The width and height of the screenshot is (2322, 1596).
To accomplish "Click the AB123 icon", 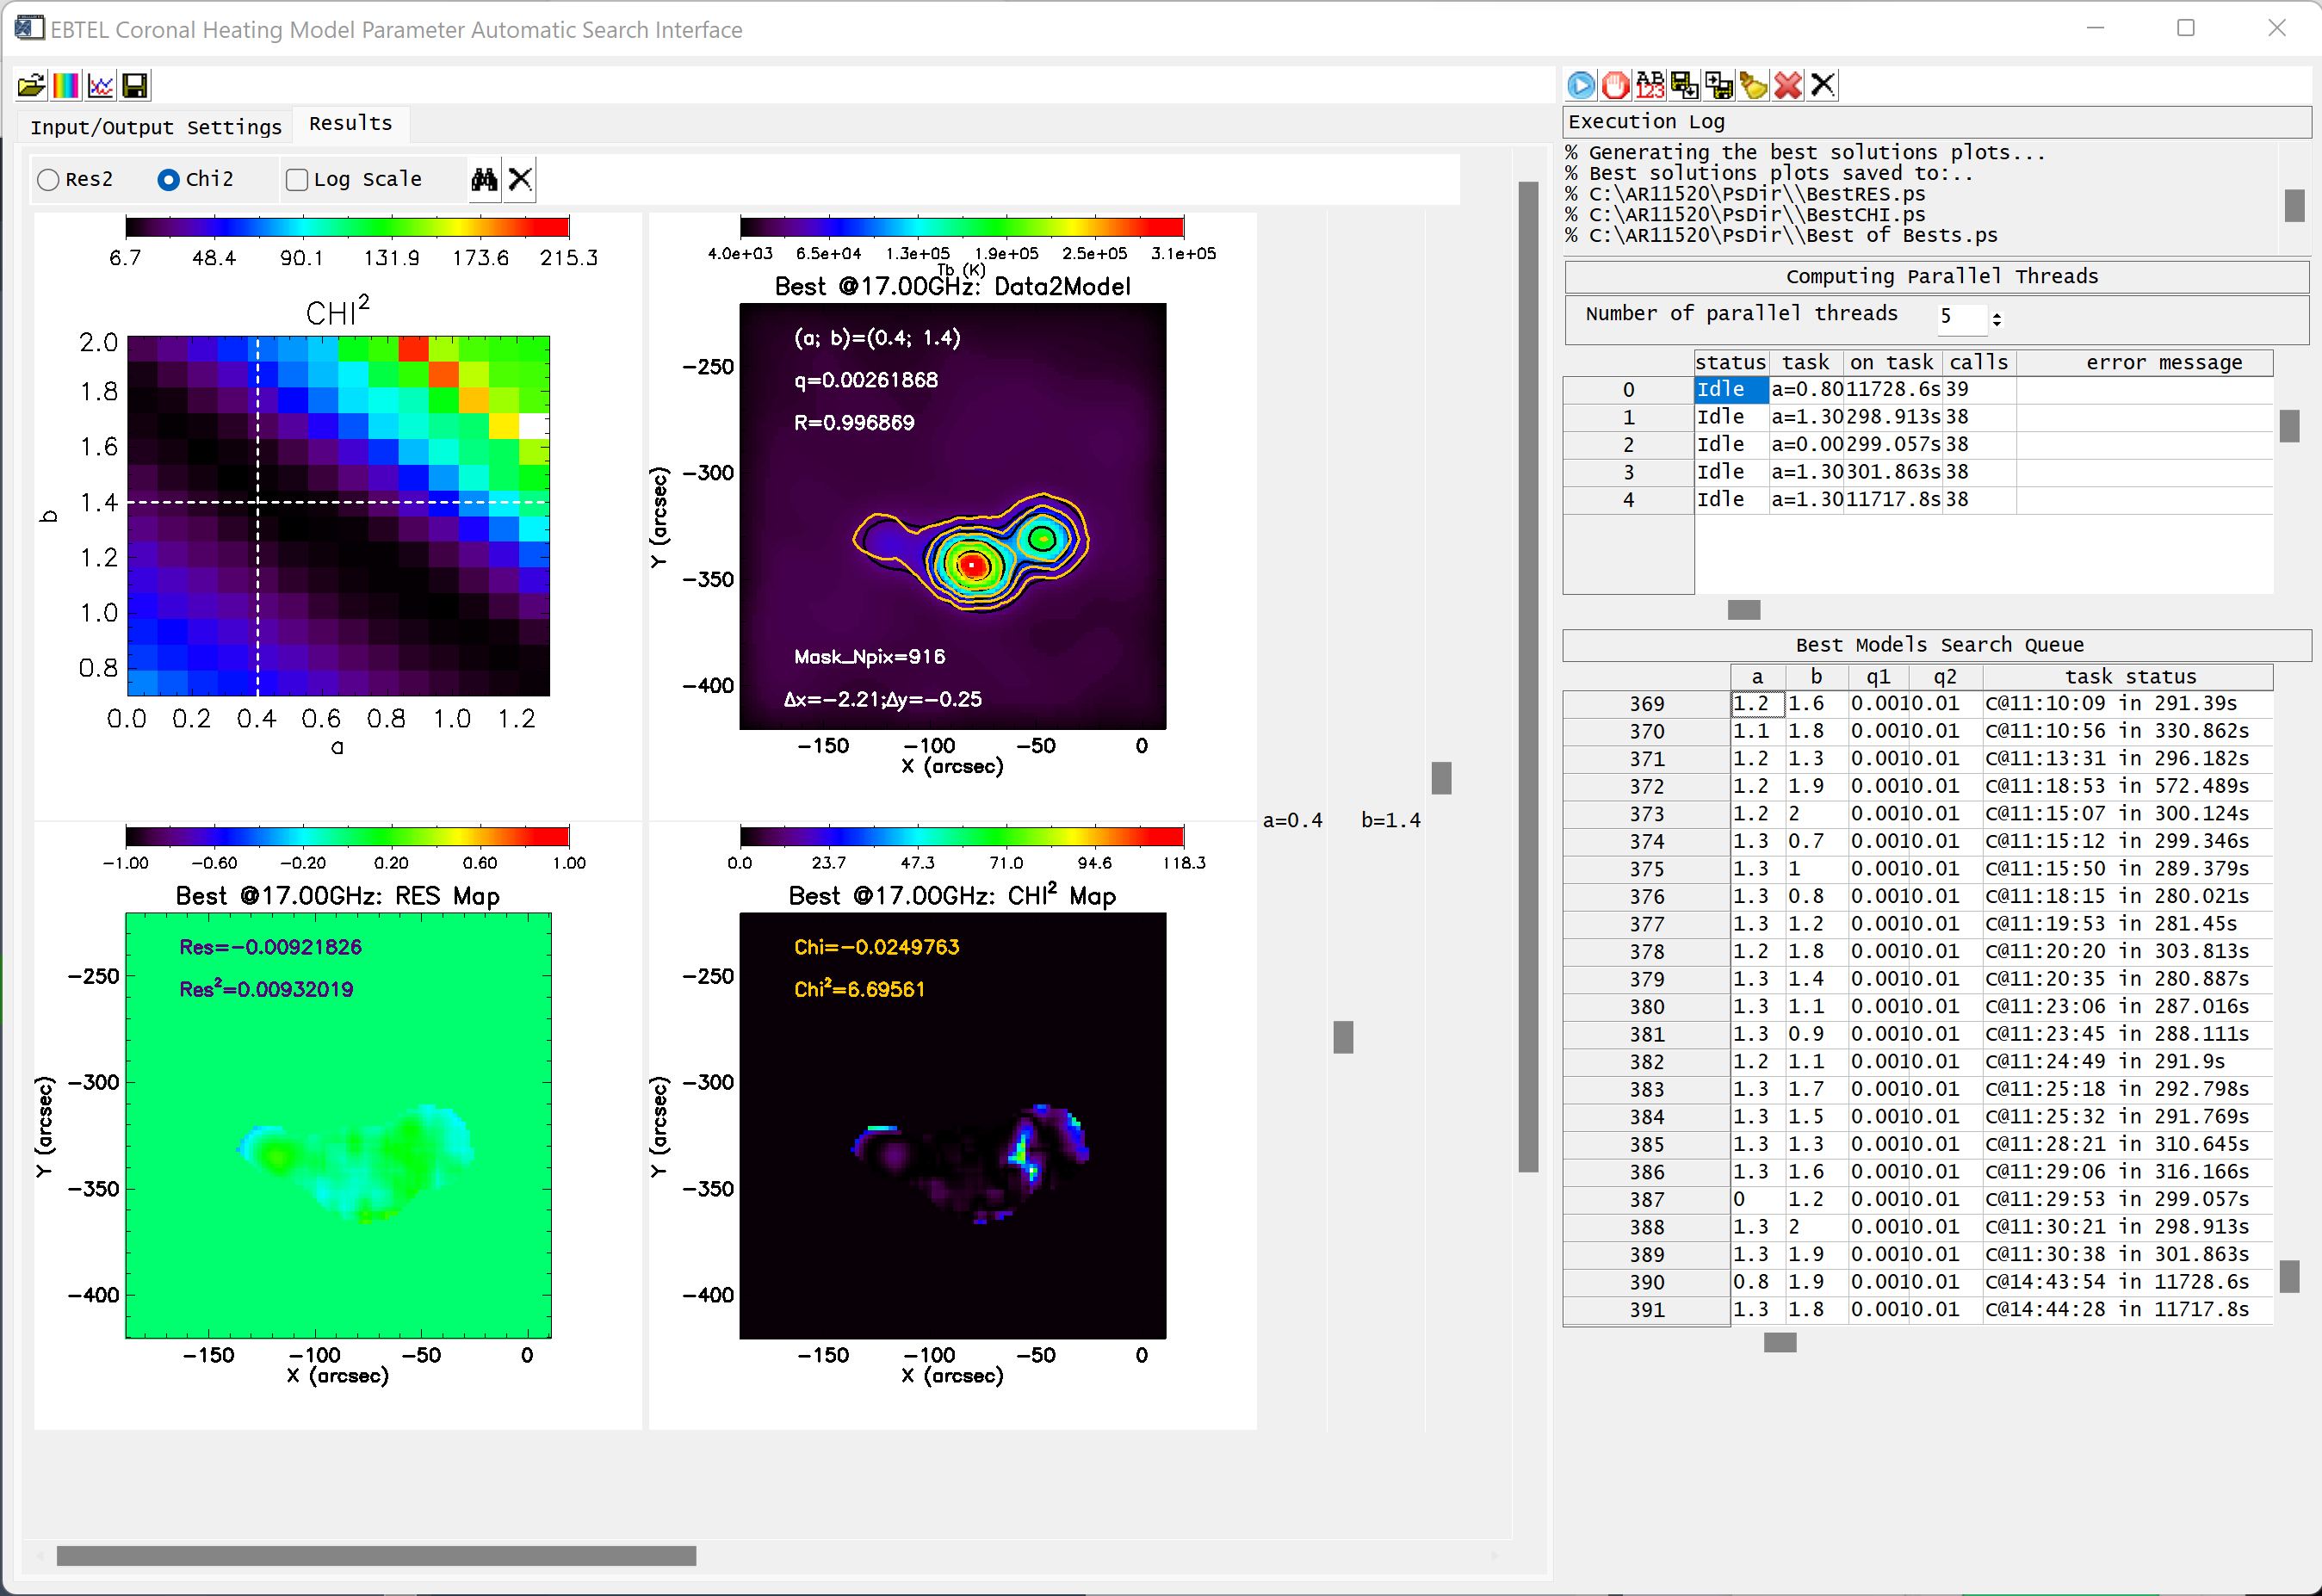I will tap(1650, 86).
